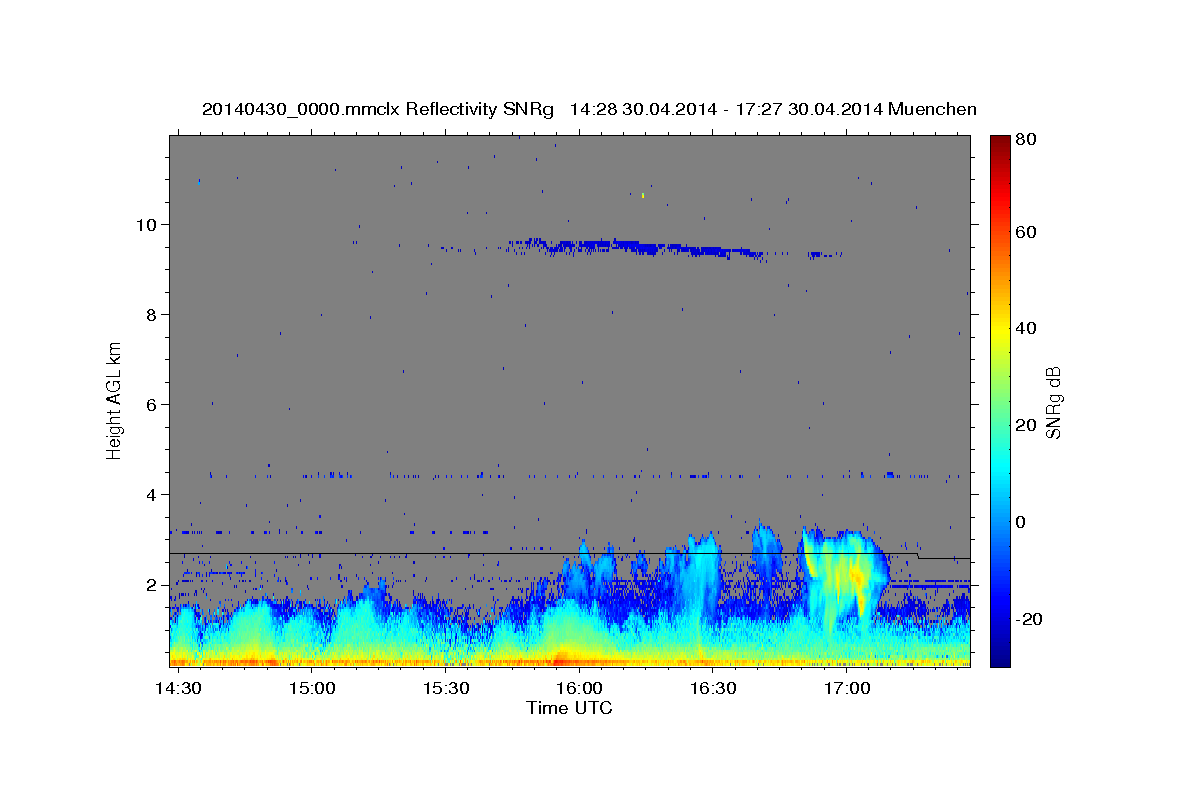Screen dimensions: 1200x800
Task: Click the dark red top of the colorbar
Action: tap(999, 142)
